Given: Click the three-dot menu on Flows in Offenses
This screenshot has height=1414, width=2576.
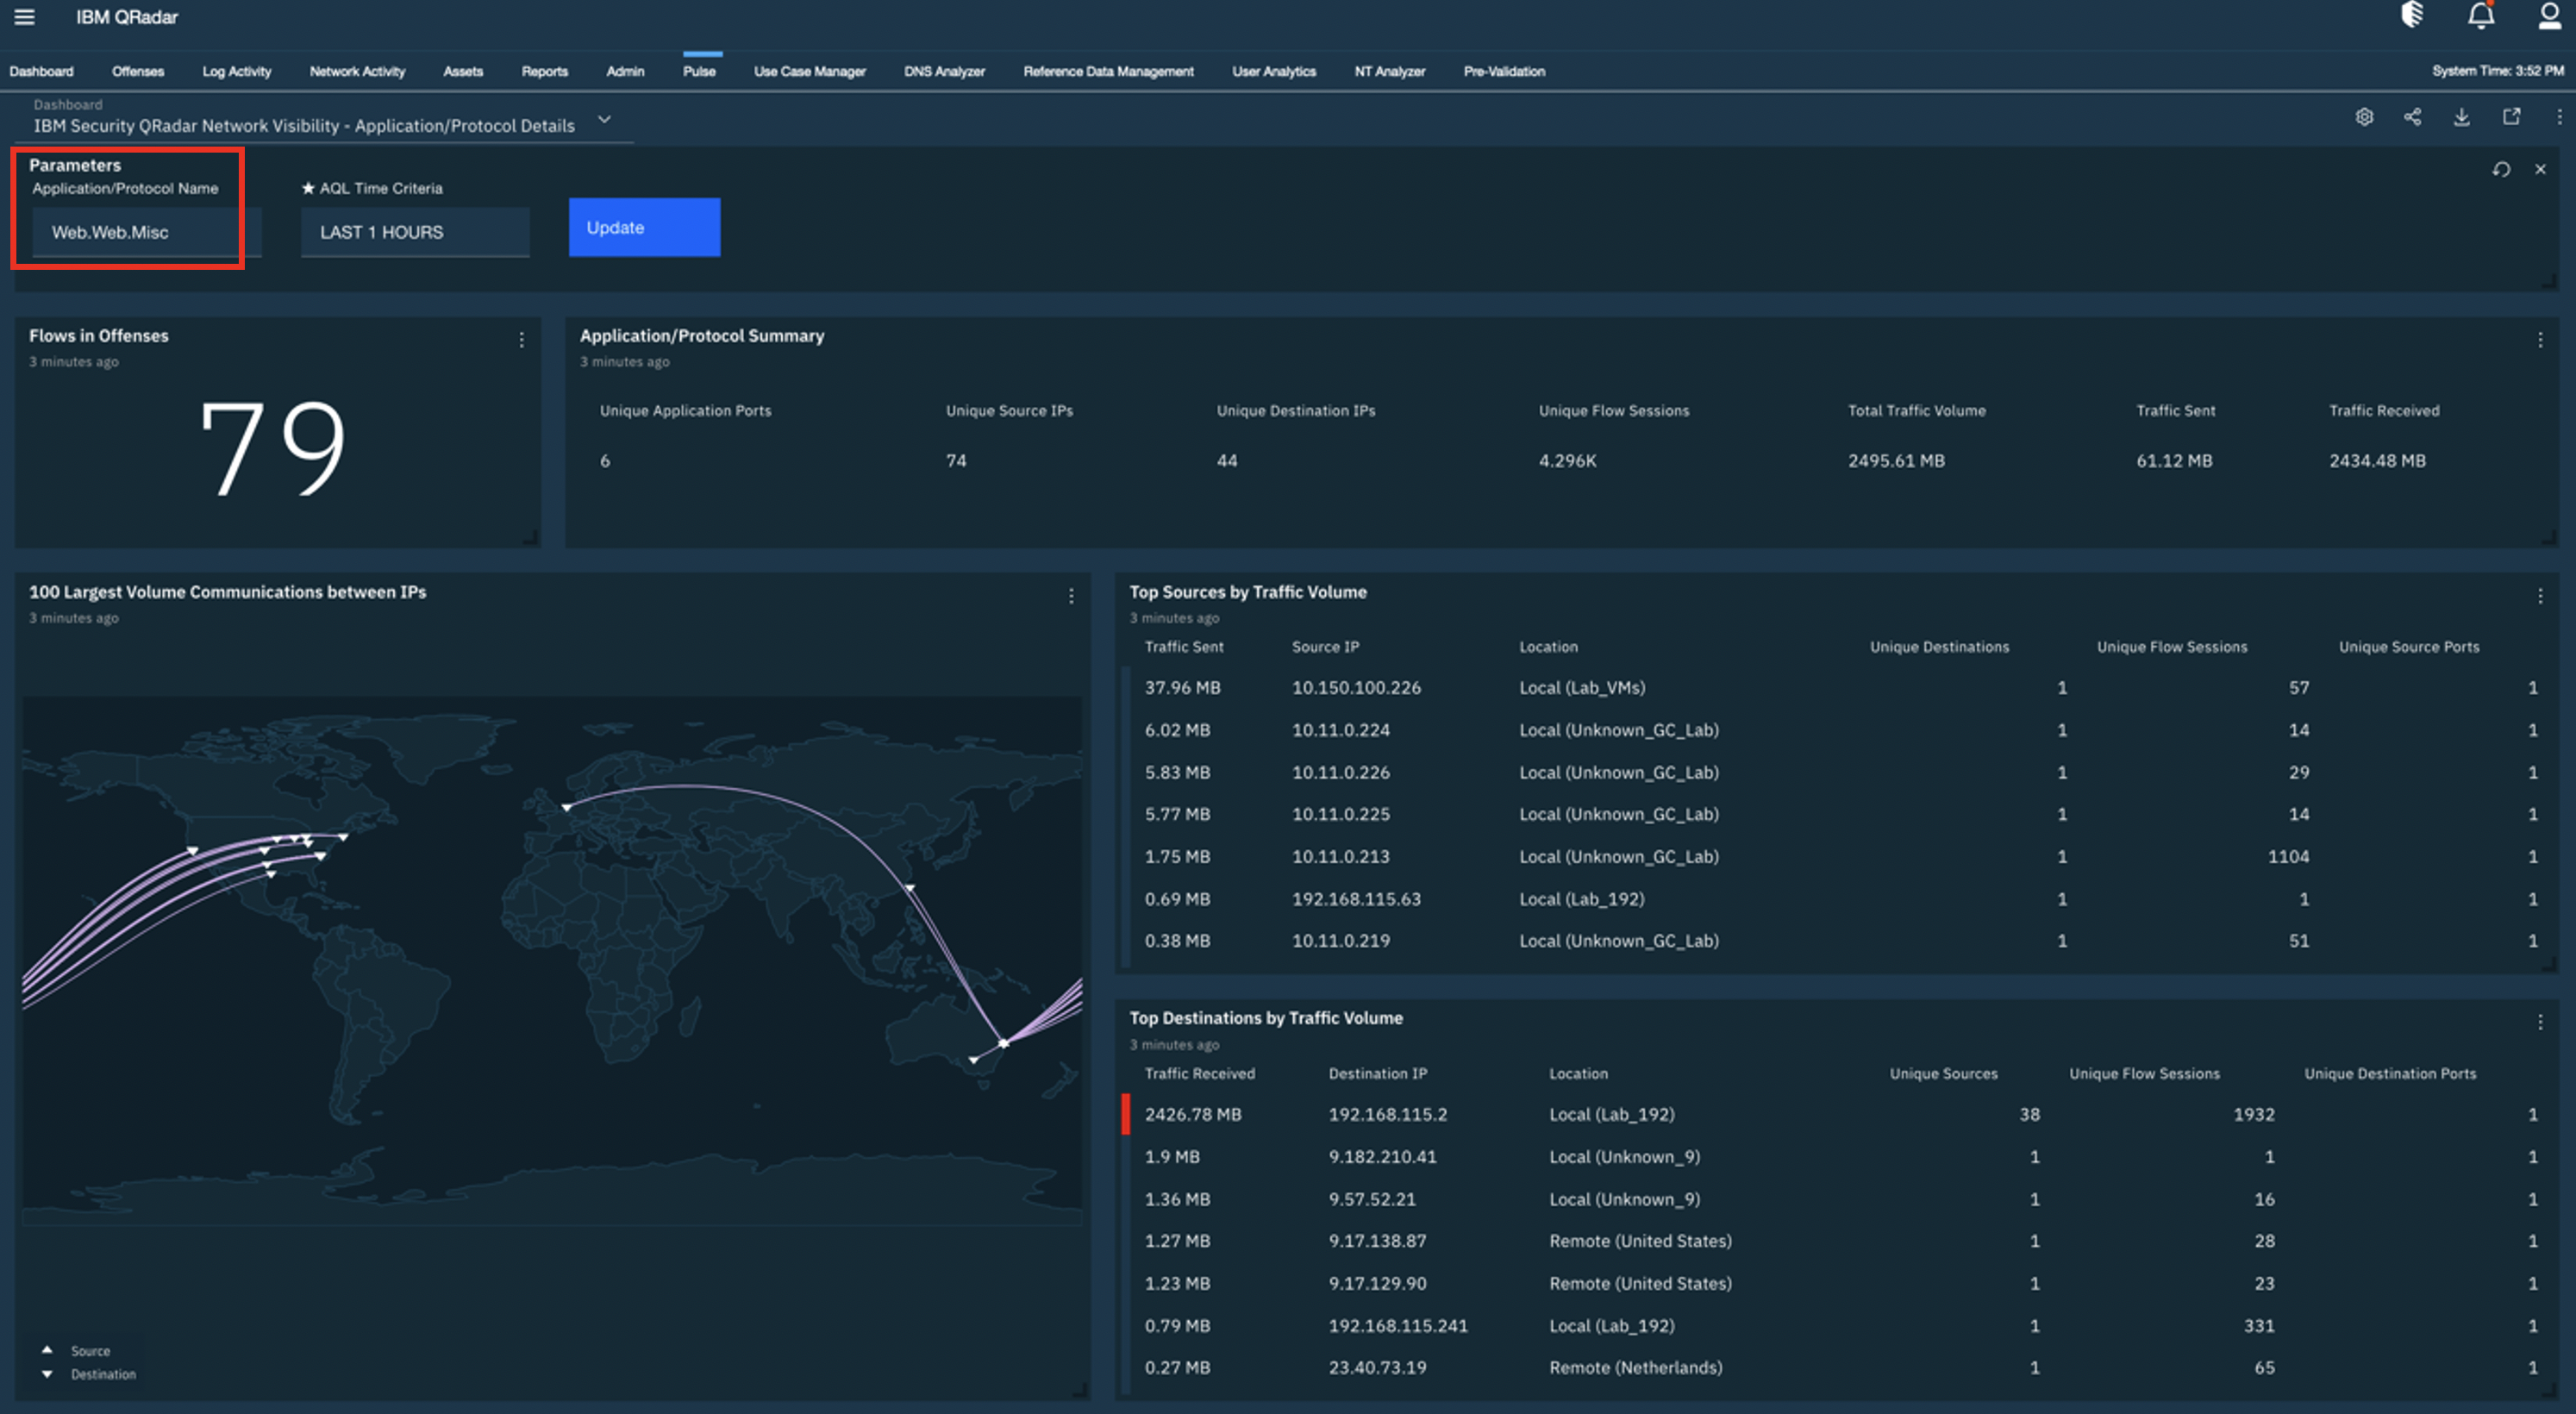Looking at the screenshot, I should 522,340.
